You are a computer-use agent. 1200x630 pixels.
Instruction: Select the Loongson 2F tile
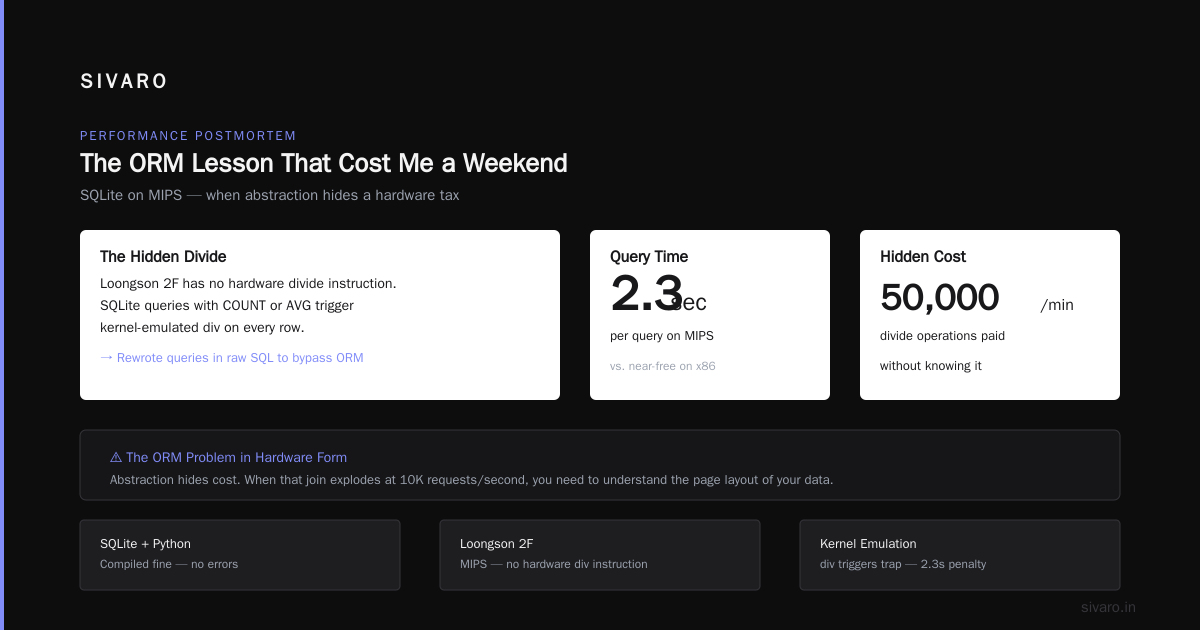tap(600, 555)
